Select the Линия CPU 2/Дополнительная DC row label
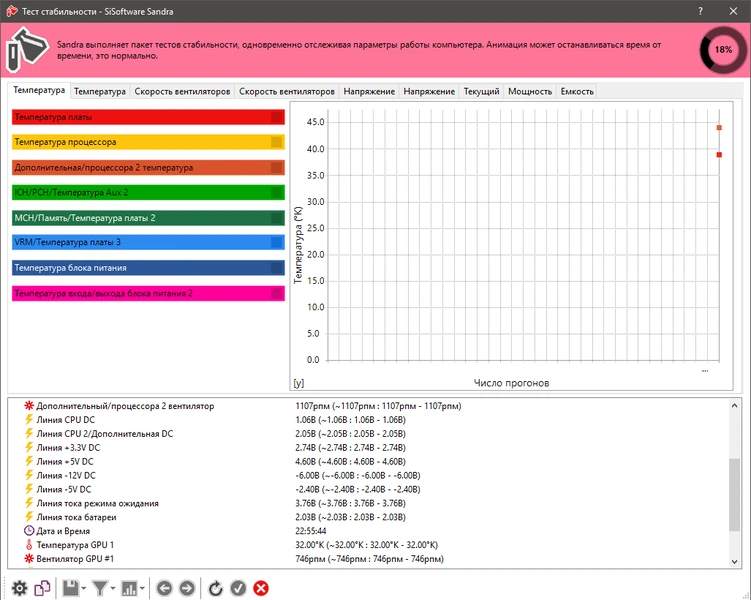The width and height of the screenshot is (751, 600). coord(105,433)
